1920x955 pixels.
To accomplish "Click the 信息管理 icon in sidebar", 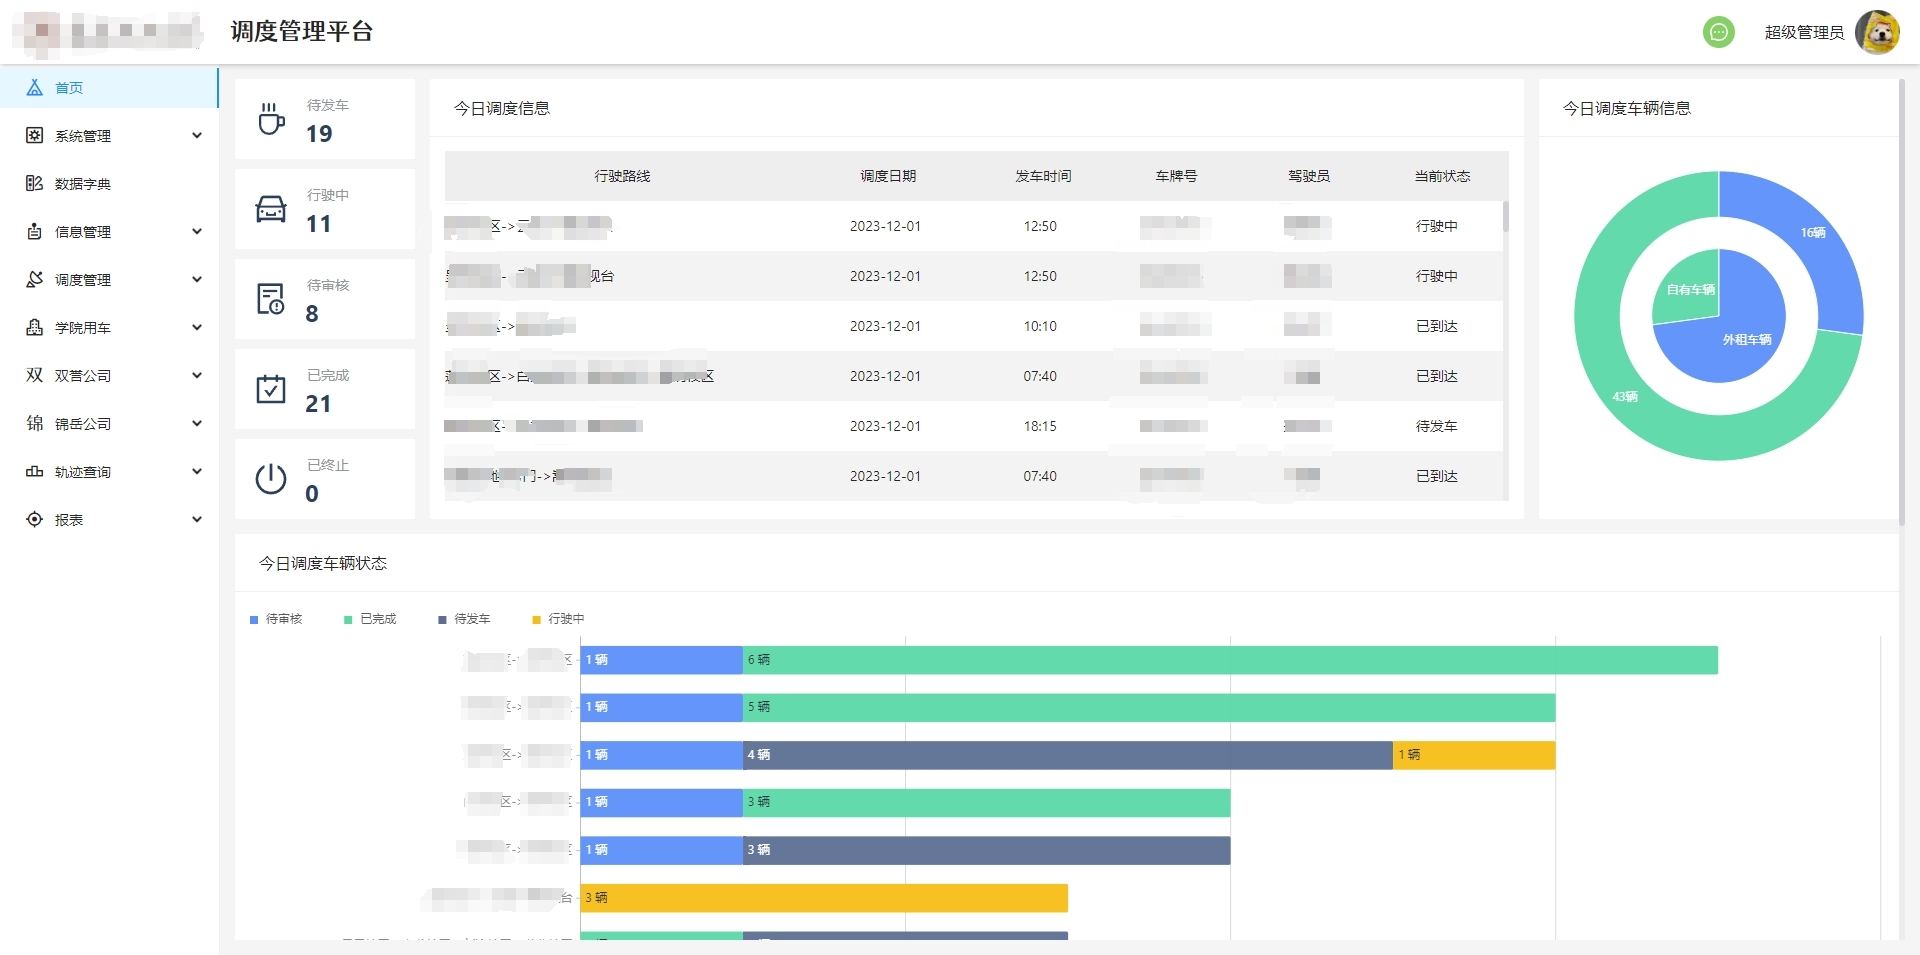I will 34,232.
